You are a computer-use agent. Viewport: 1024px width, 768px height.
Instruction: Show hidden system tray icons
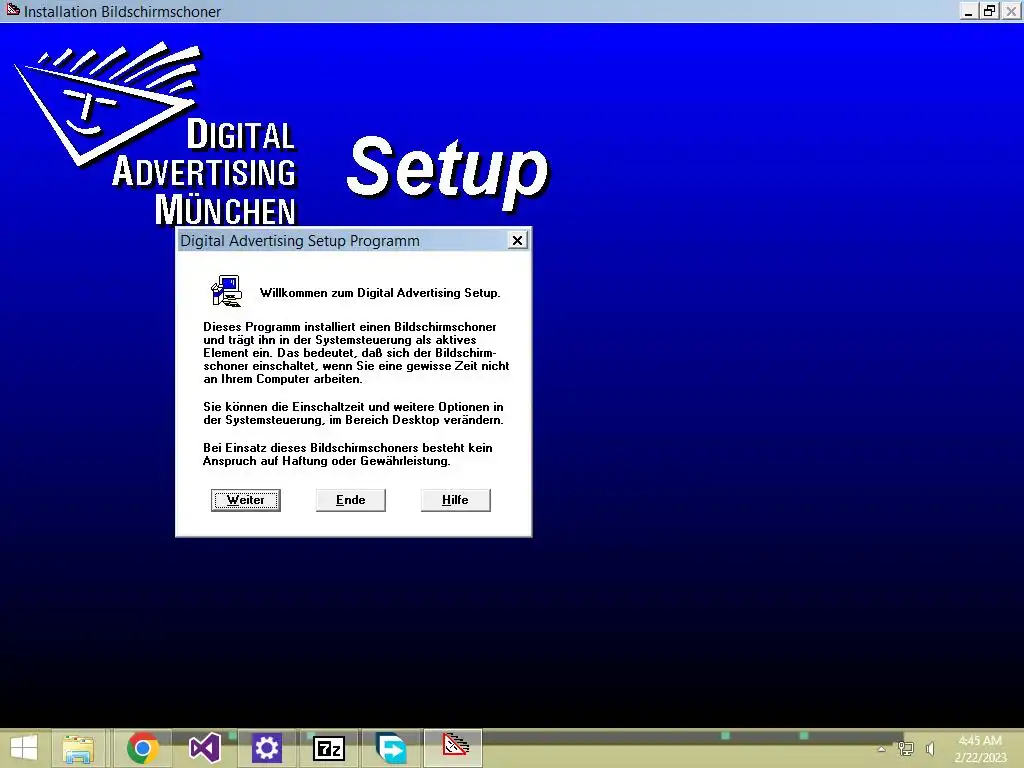[881, 749]
